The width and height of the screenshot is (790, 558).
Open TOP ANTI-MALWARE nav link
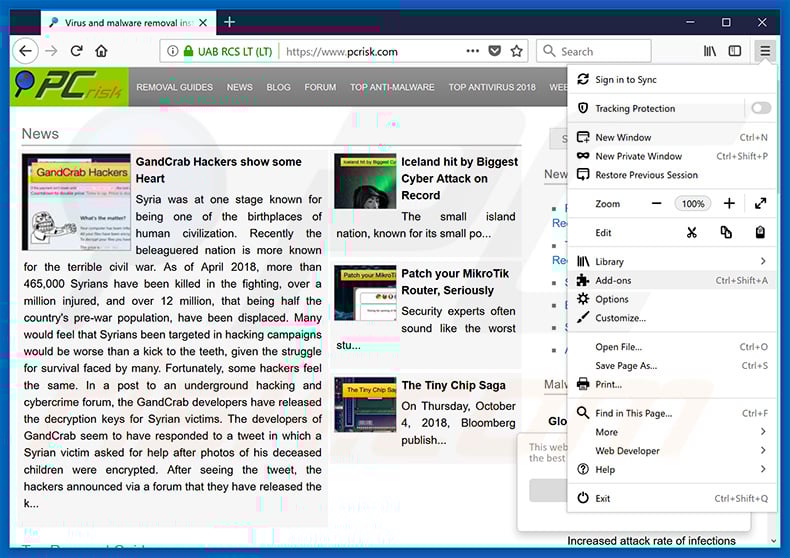coord(392,87)
